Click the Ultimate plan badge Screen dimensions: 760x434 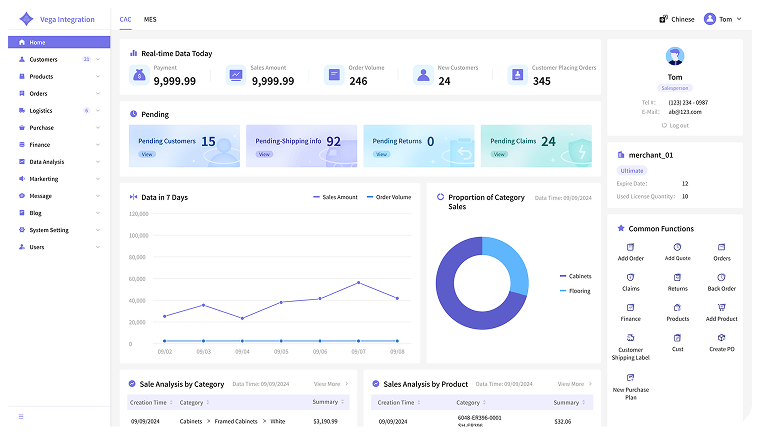click(x=632, y=171)
